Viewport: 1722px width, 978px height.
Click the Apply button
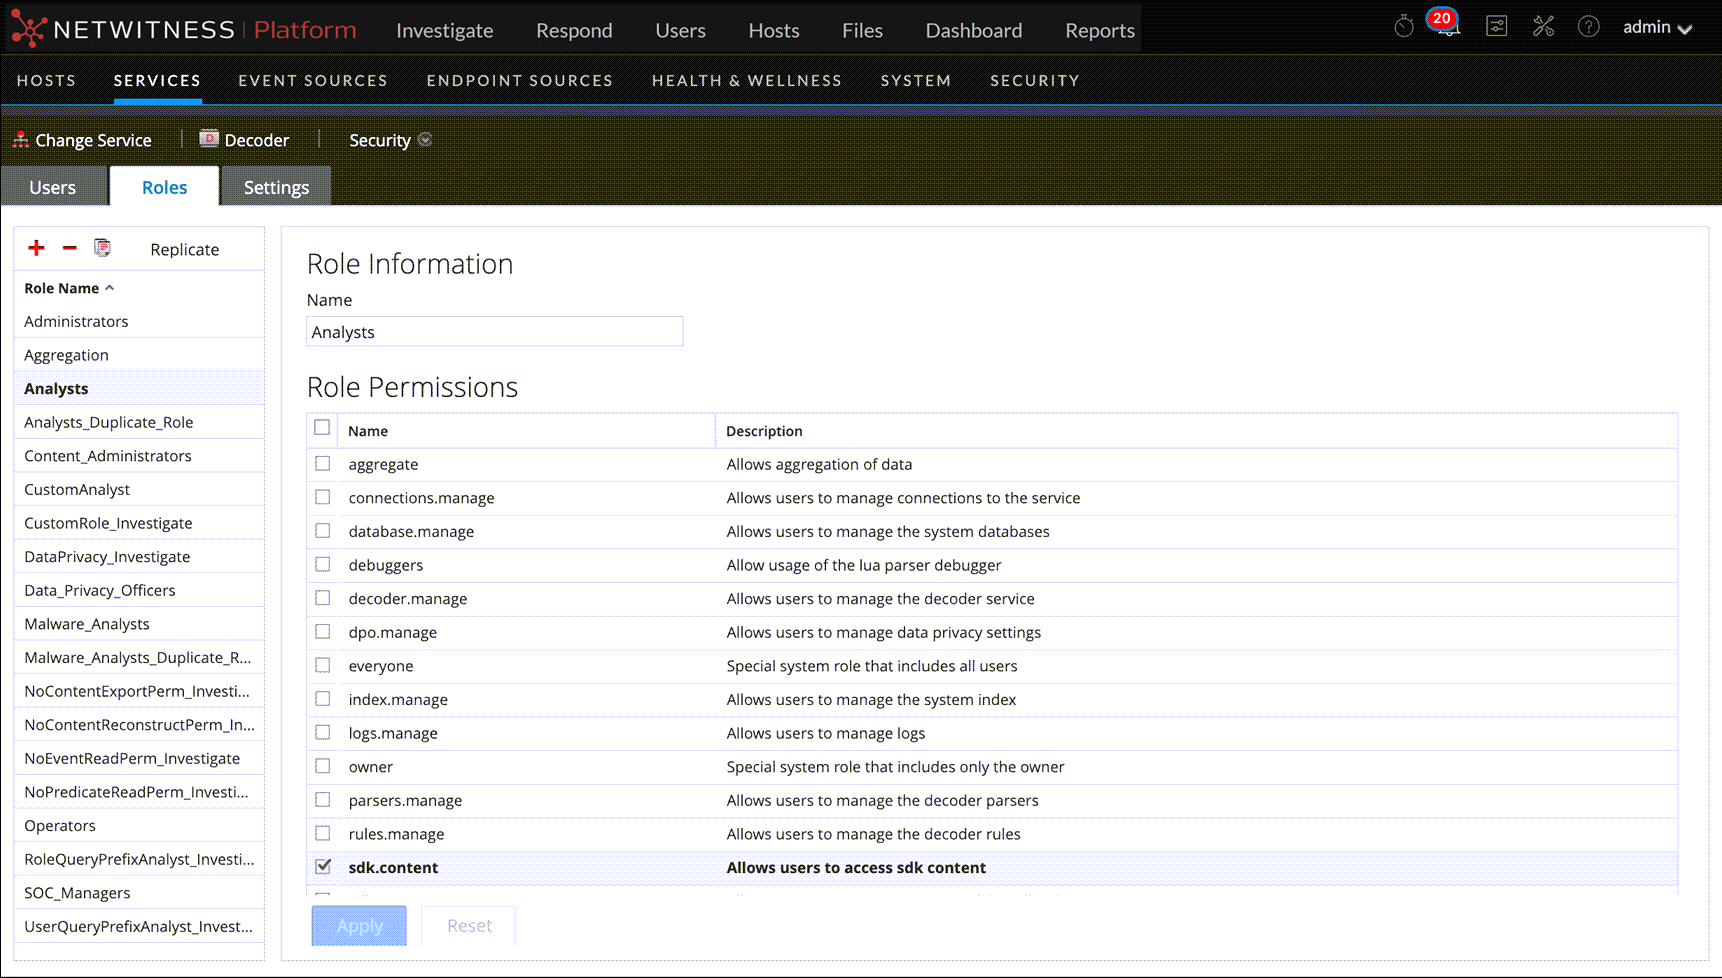[359, 926]
